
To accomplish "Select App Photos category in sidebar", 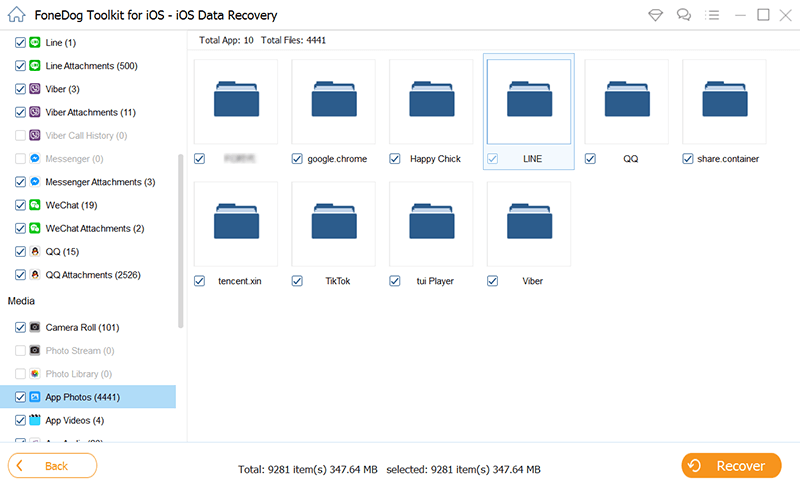I will click(x=82, y=397).
